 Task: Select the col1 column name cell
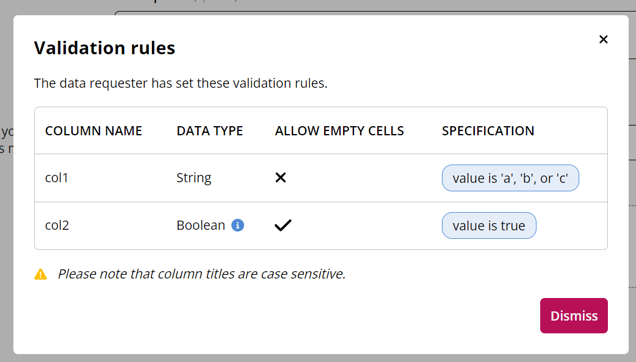[x=57, y=178]
